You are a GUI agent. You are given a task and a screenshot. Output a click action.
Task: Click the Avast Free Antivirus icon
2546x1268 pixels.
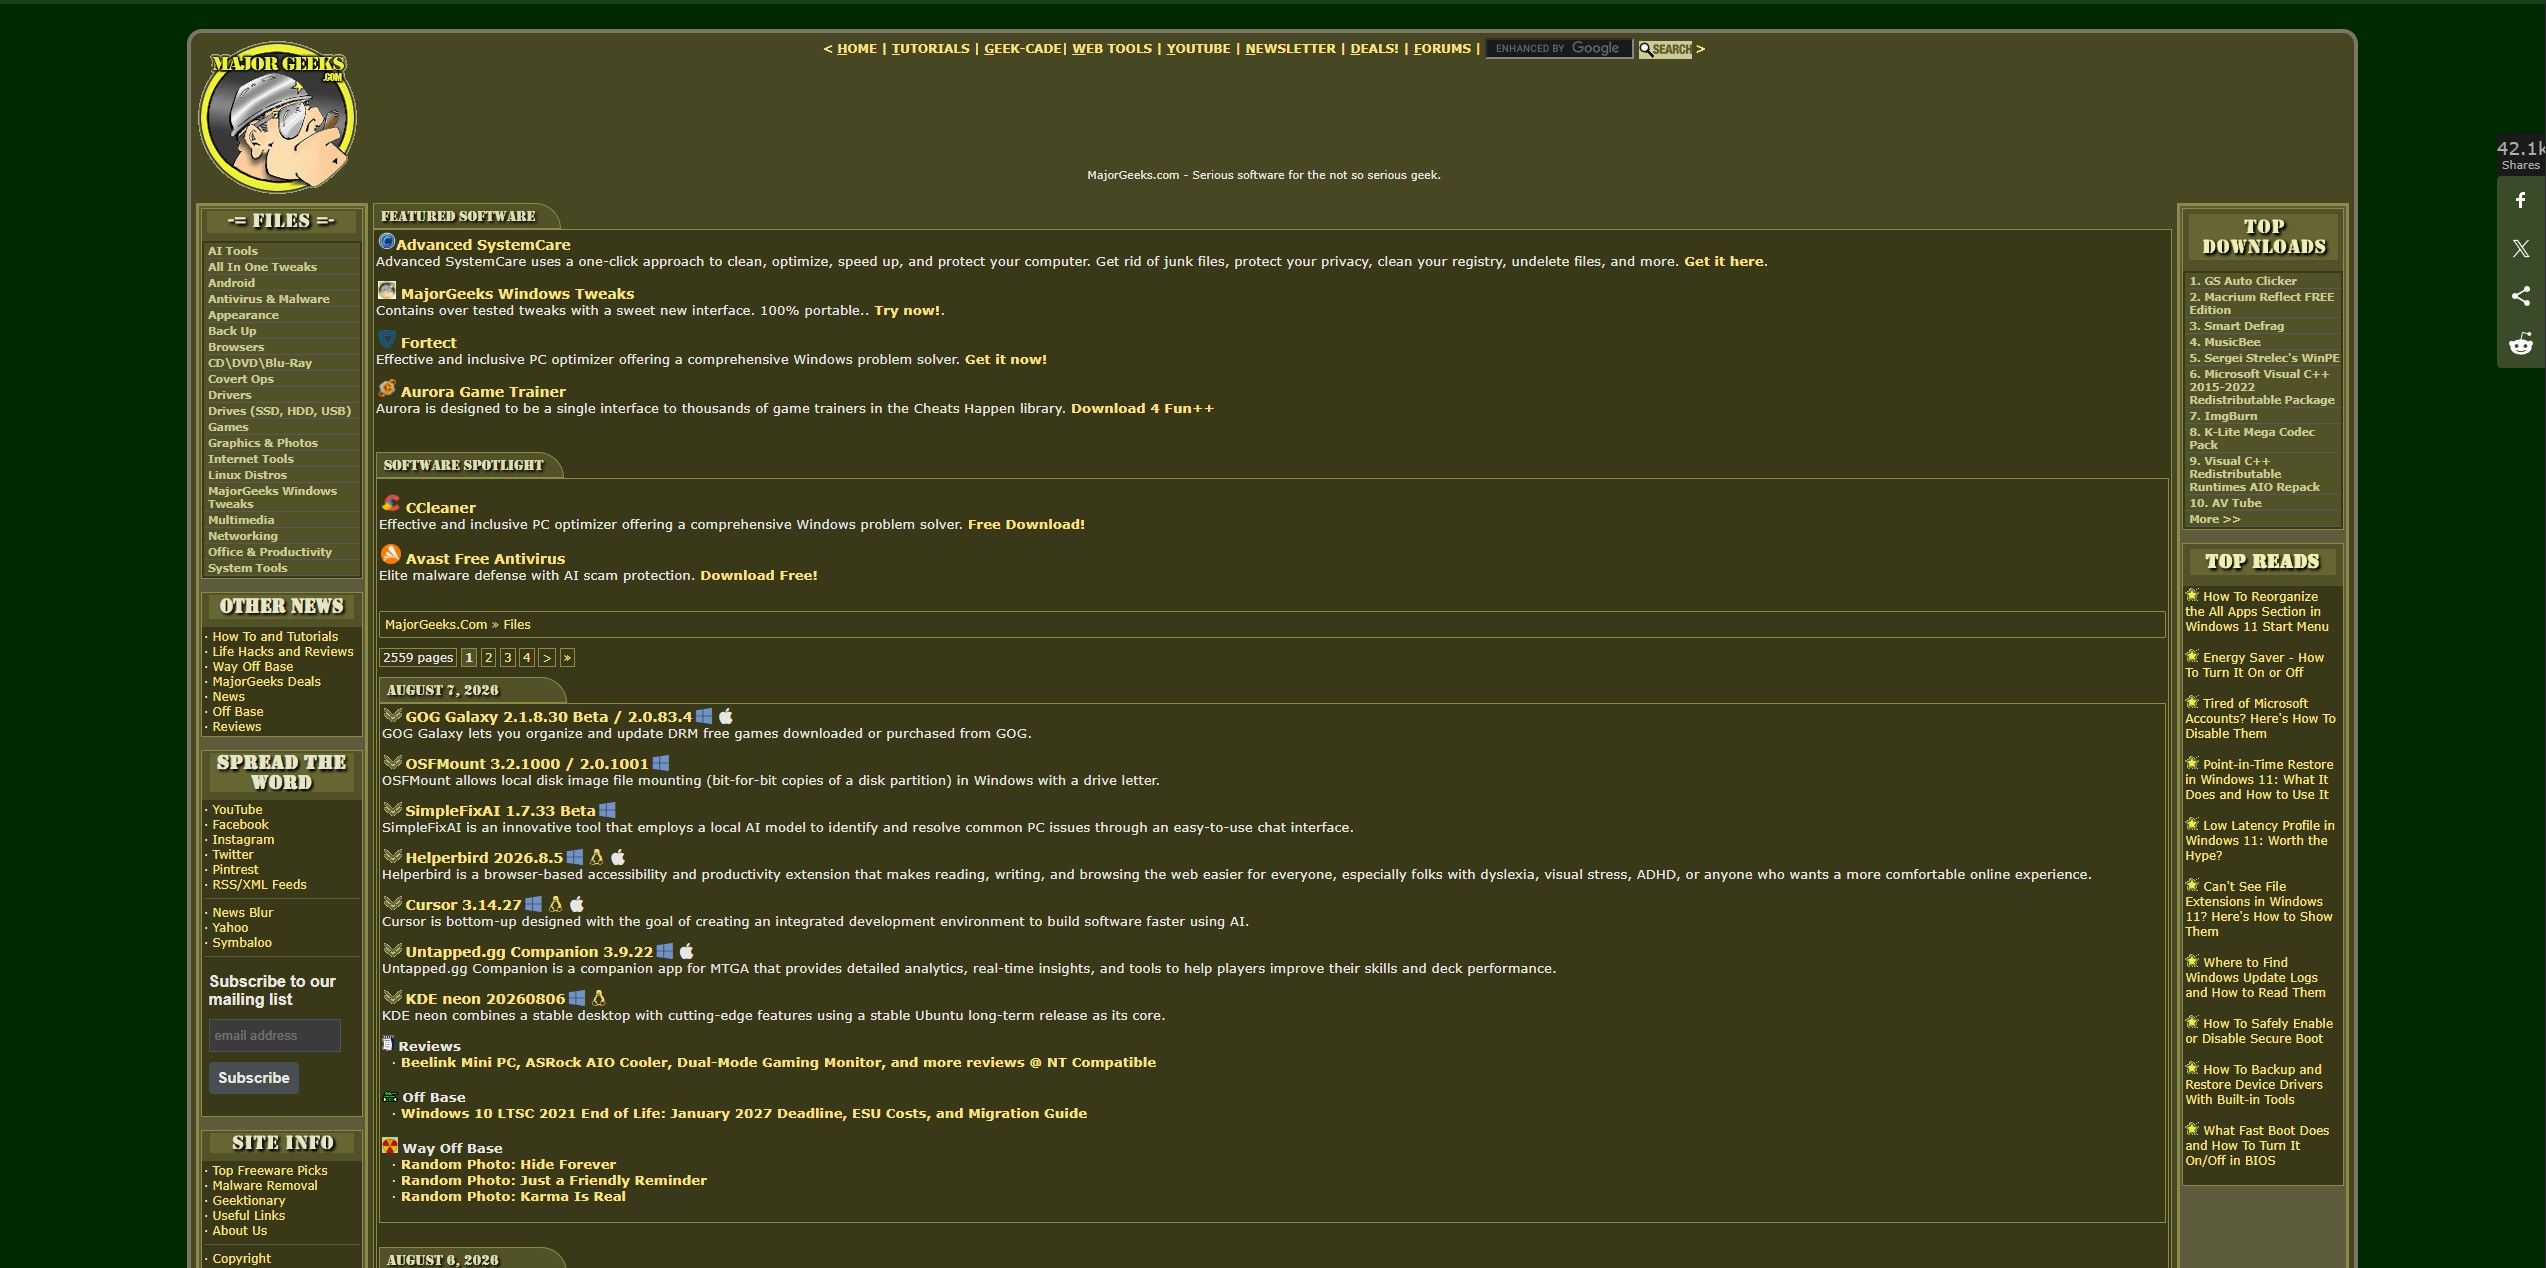pyautogui.click(x=391, y=554)
